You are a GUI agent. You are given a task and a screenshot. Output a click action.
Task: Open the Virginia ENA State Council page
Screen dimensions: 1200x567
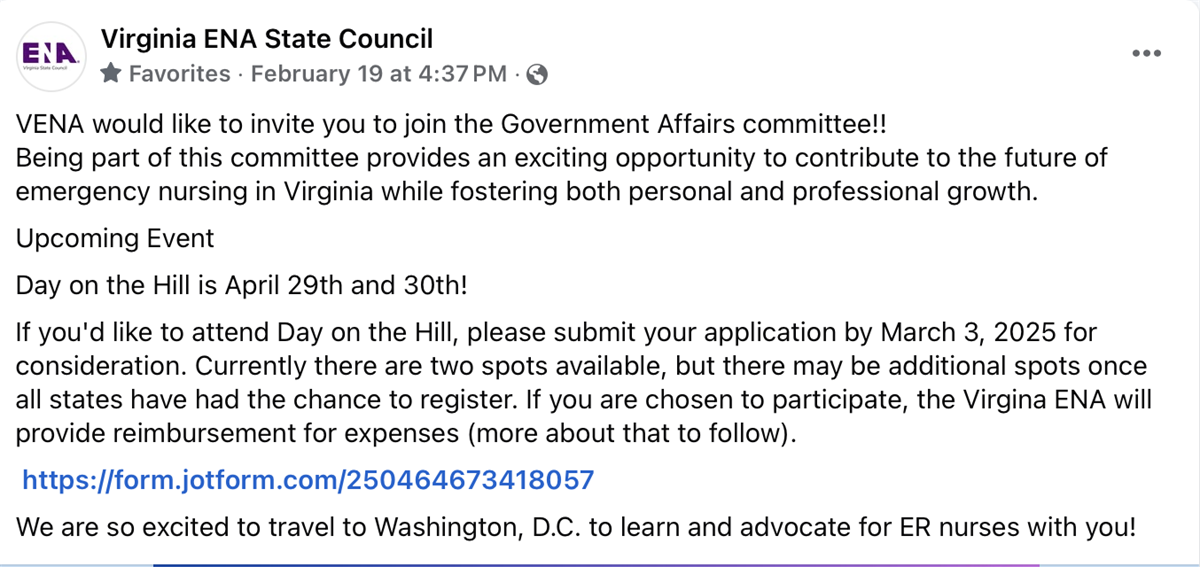pyautogui.click(x=267, y=39)
